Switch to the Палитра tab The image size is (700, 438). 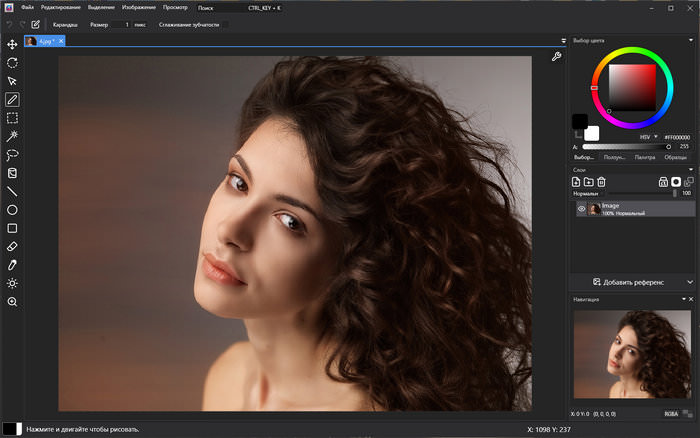(645, 157)
